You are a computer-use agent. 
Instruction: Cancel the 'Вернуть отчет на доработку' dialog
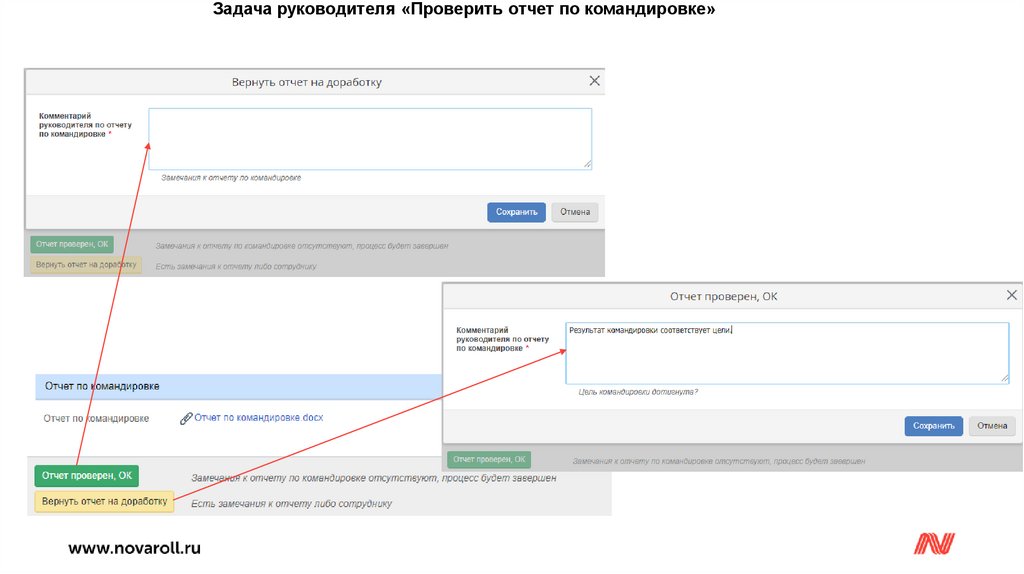[x=575, y=212]
